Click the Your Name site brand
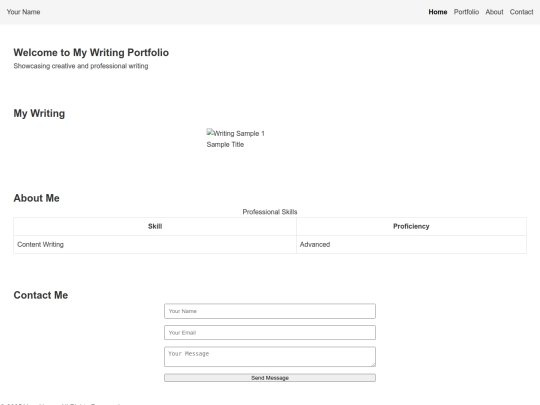 tap(23, 12)
